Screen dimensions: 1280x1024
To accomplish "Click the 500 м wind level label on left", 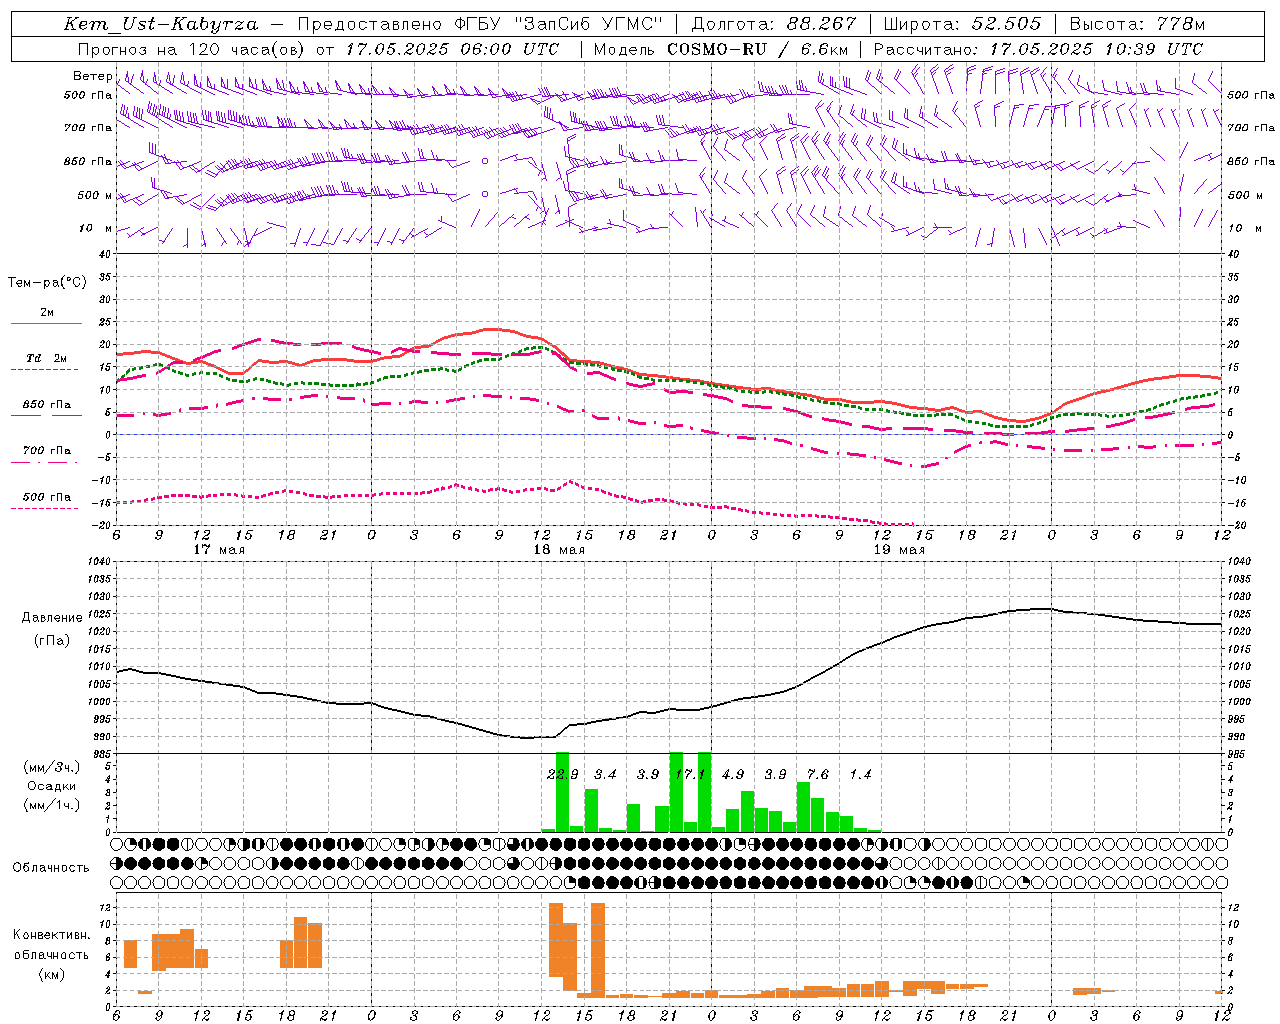I will (x=95, y=195).
